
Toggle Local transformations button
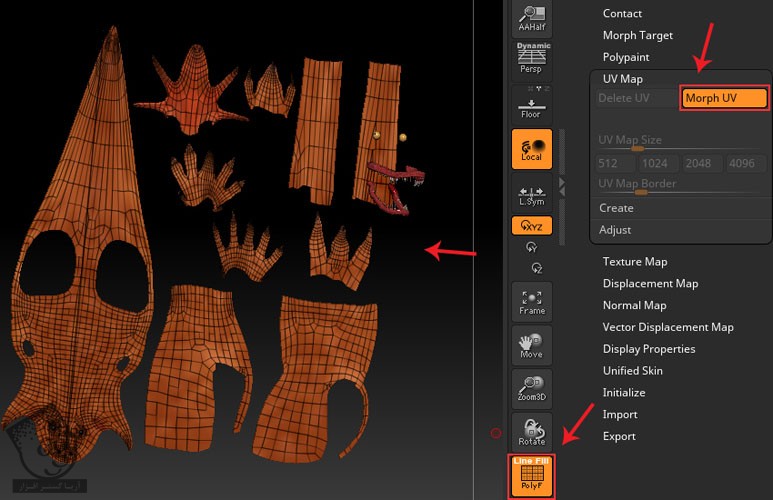(x=532, y=148)
